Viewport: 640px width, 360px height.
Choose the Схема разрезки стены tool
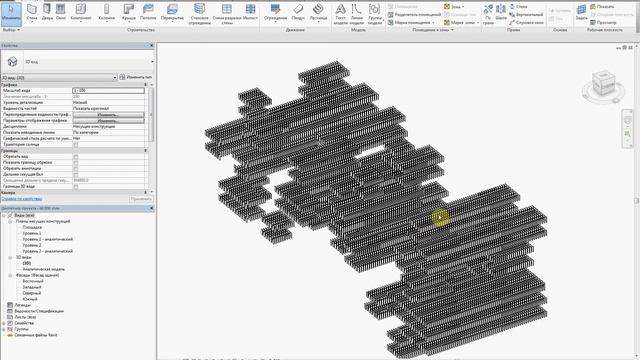(x=227, y=14)
